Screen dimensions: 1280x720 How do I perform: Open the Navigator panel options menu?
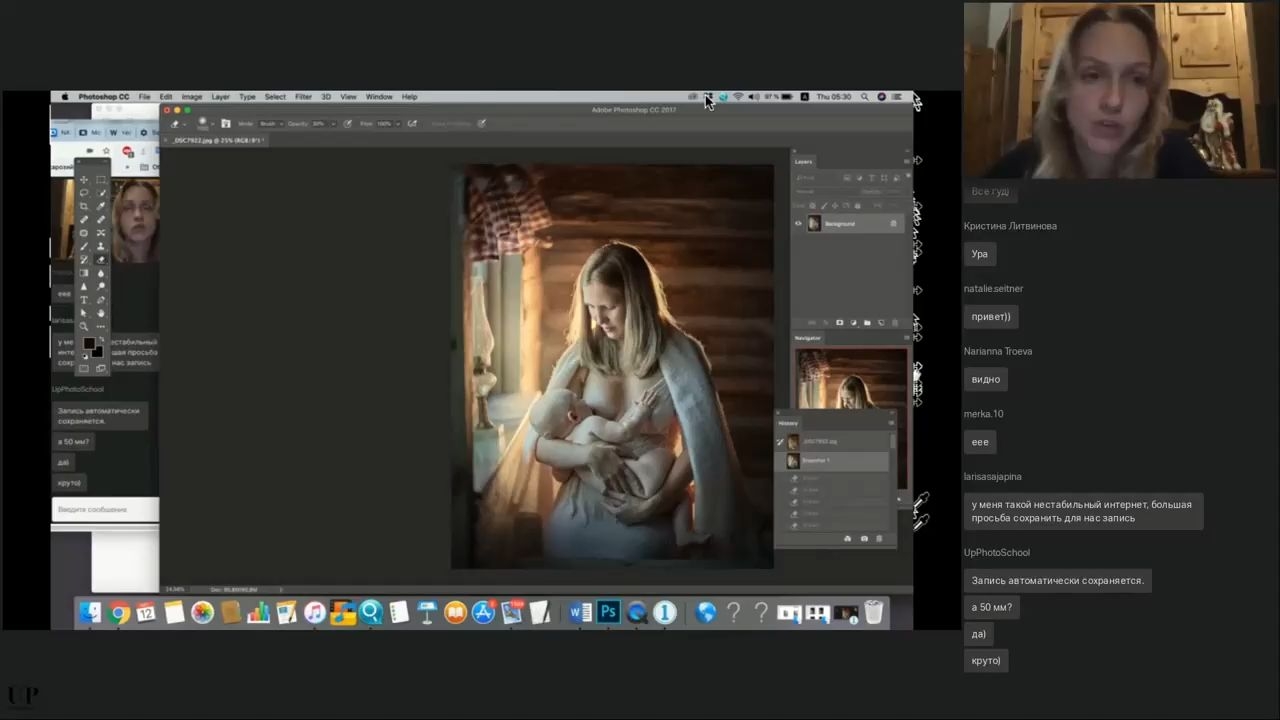coord(906,338)
